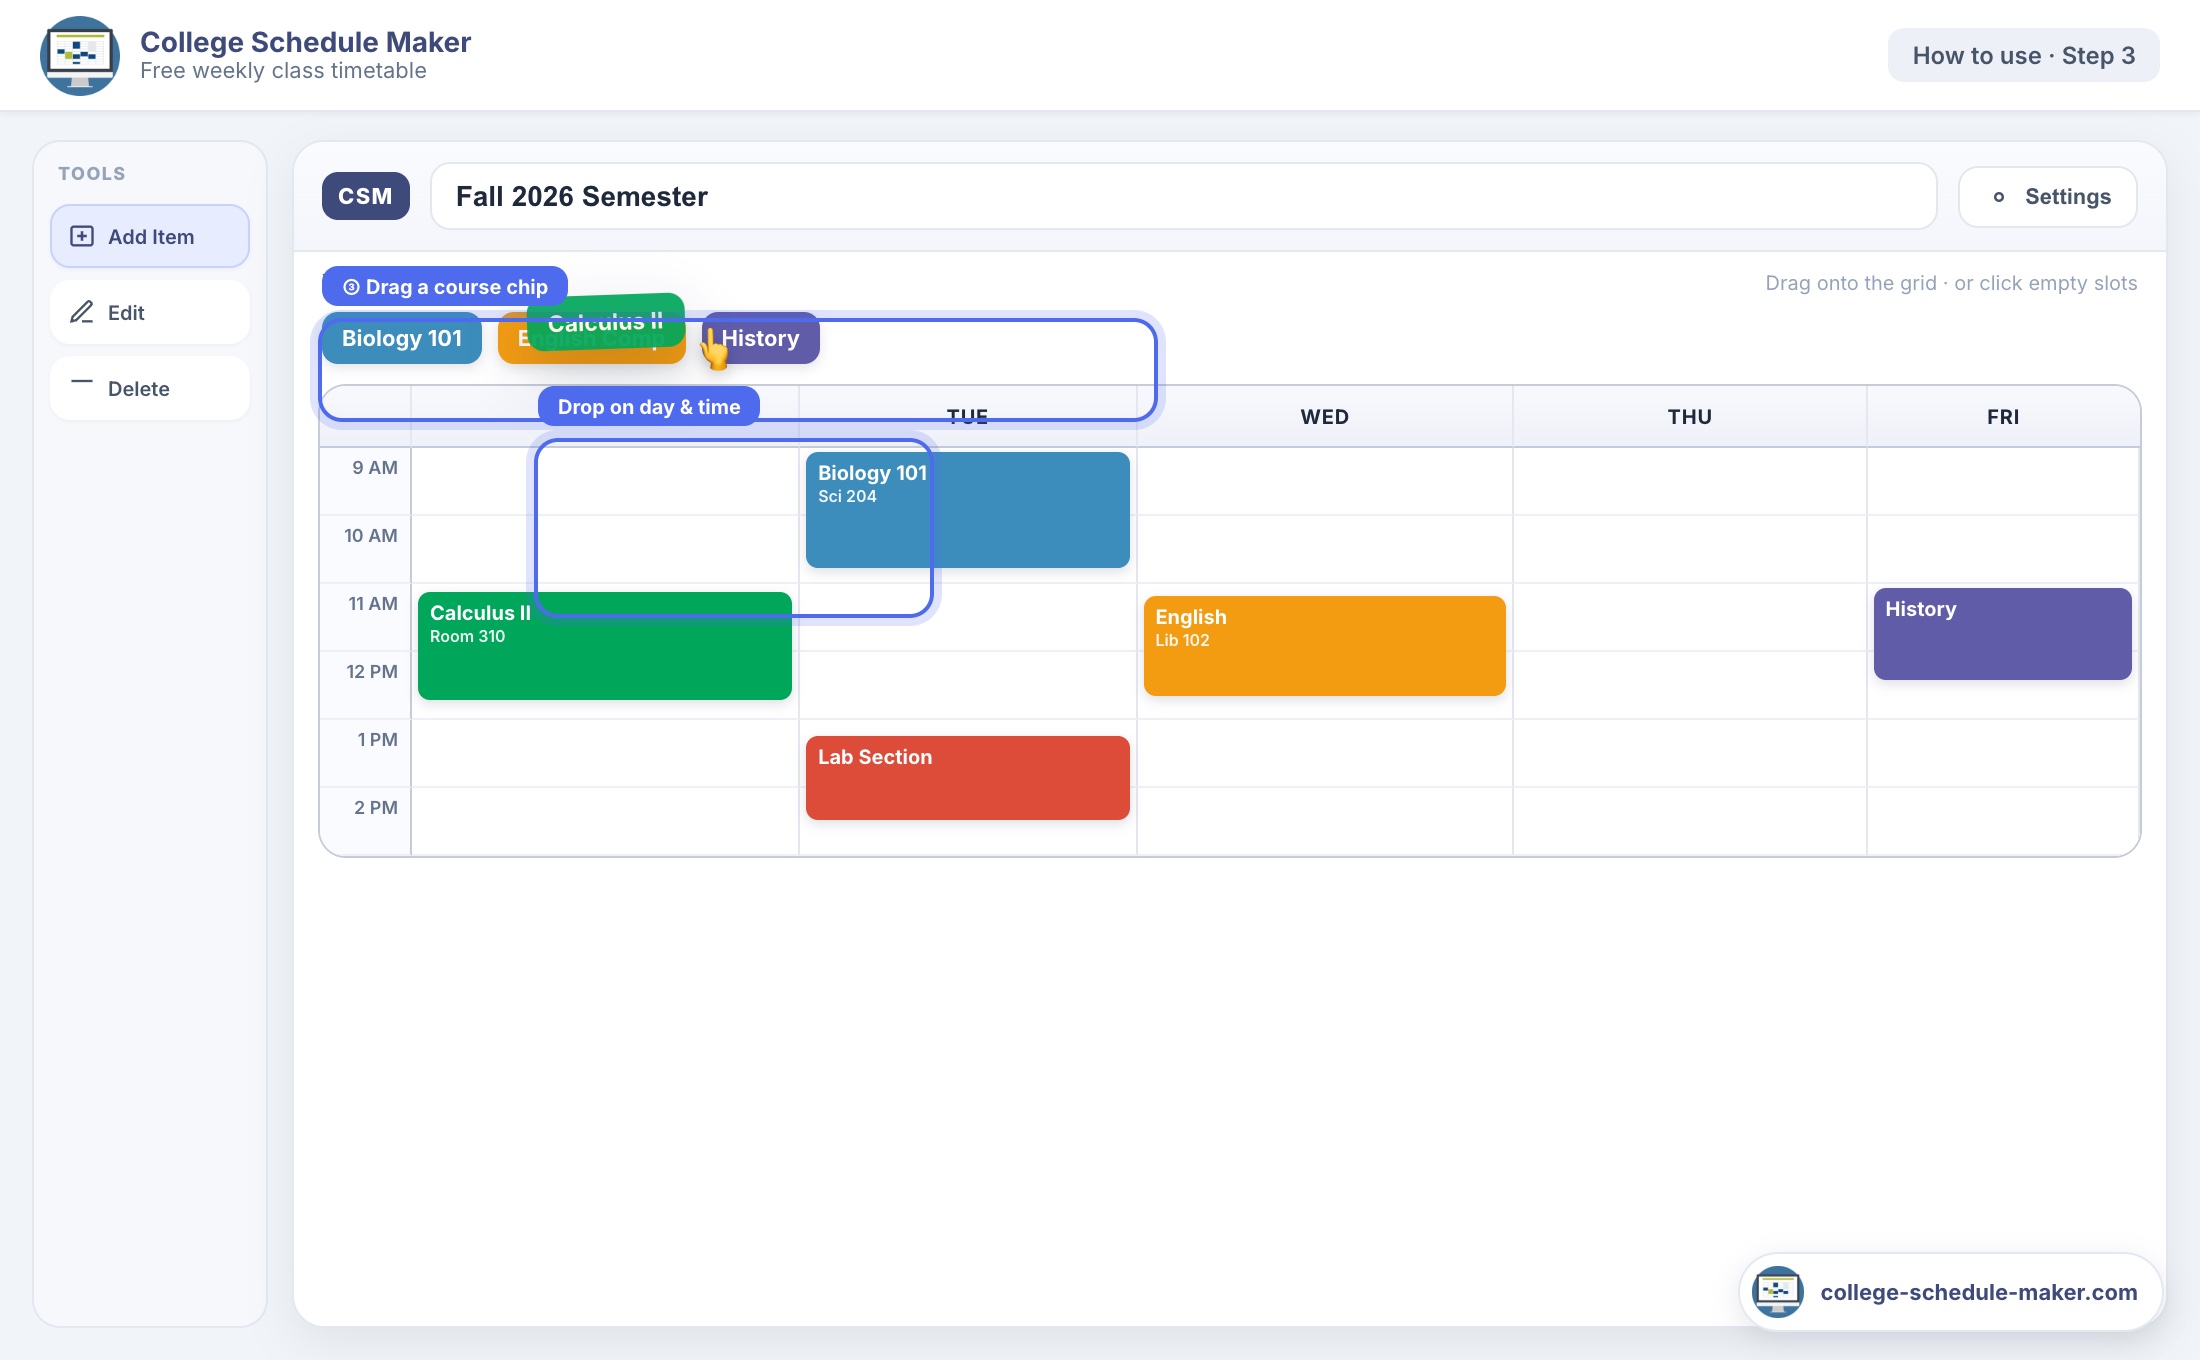This screenshot has width=2200, height=1360.
Task: Click the Fall 2026 Semester title field
Action: pos(1183,196)
